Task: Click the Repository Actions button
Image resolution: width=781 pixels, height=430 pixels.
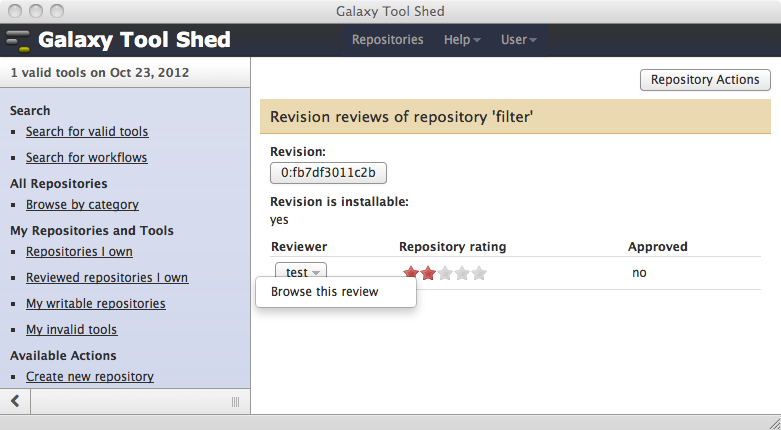Action: click(x=705, y=80)
